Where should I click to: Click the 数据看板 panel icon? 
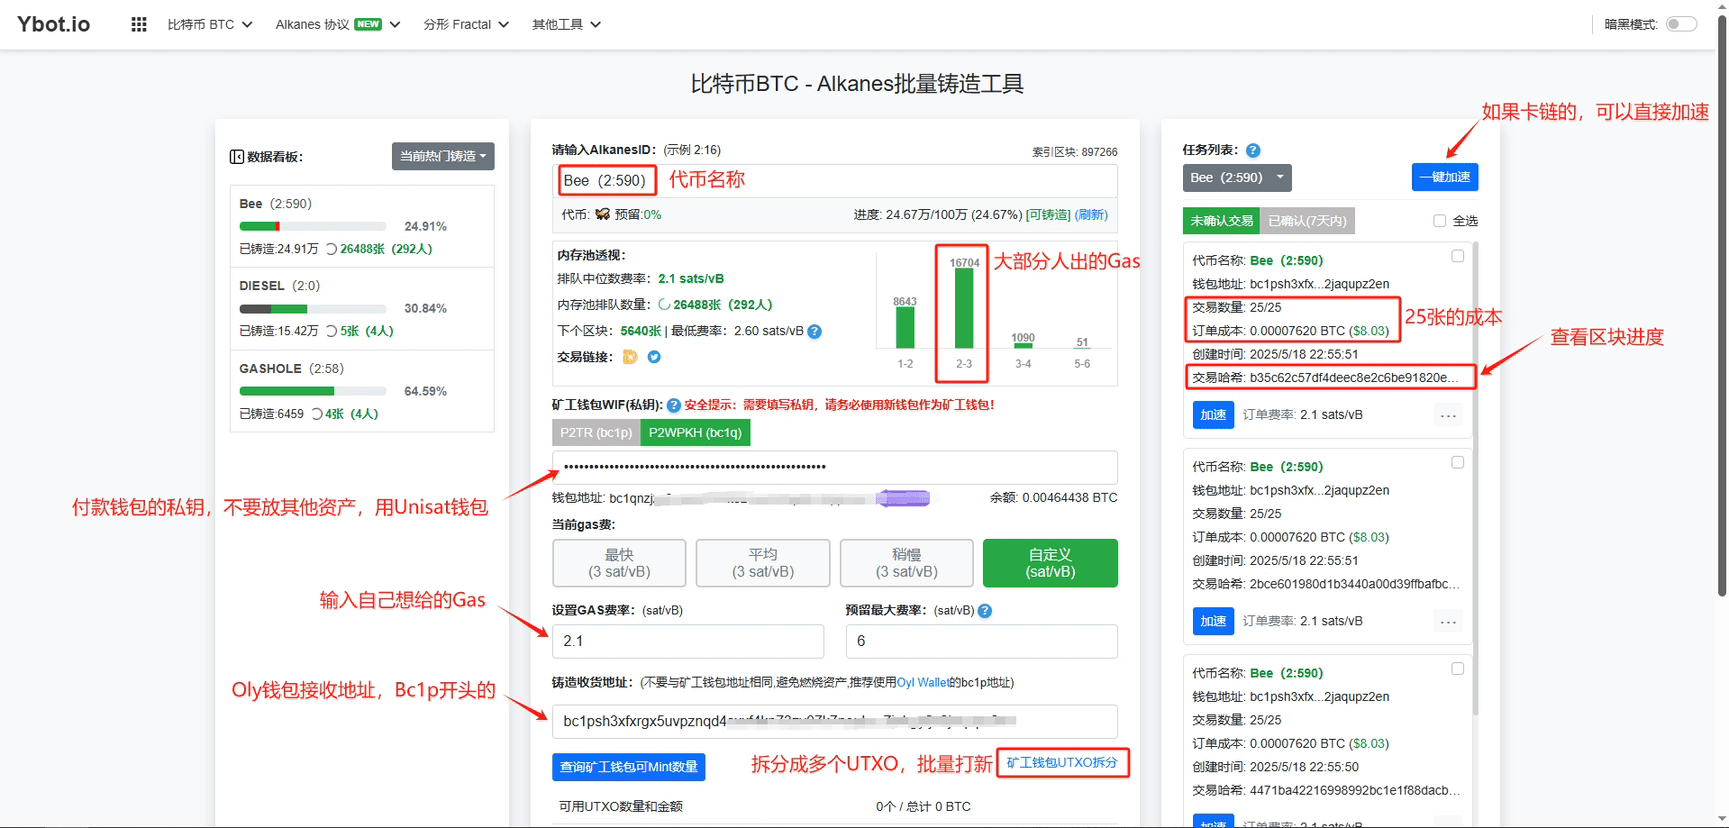coord(237,156)
